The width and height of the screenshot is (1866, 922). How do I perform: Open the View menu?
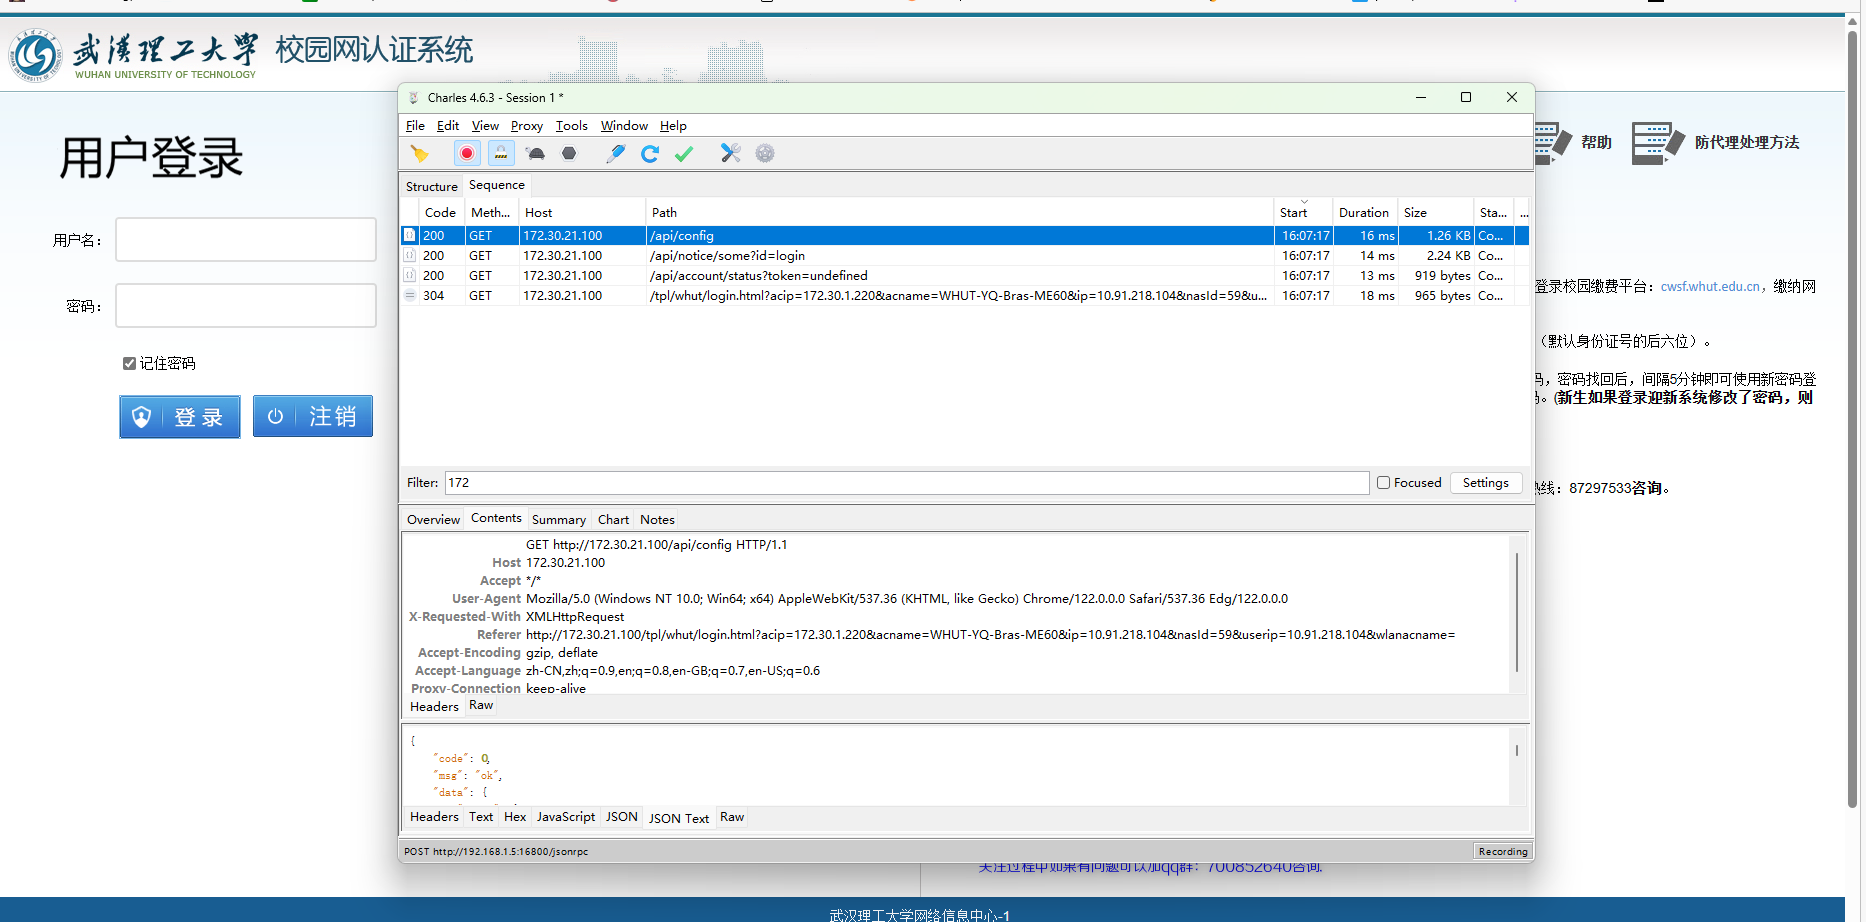click(x=485, y=125)
